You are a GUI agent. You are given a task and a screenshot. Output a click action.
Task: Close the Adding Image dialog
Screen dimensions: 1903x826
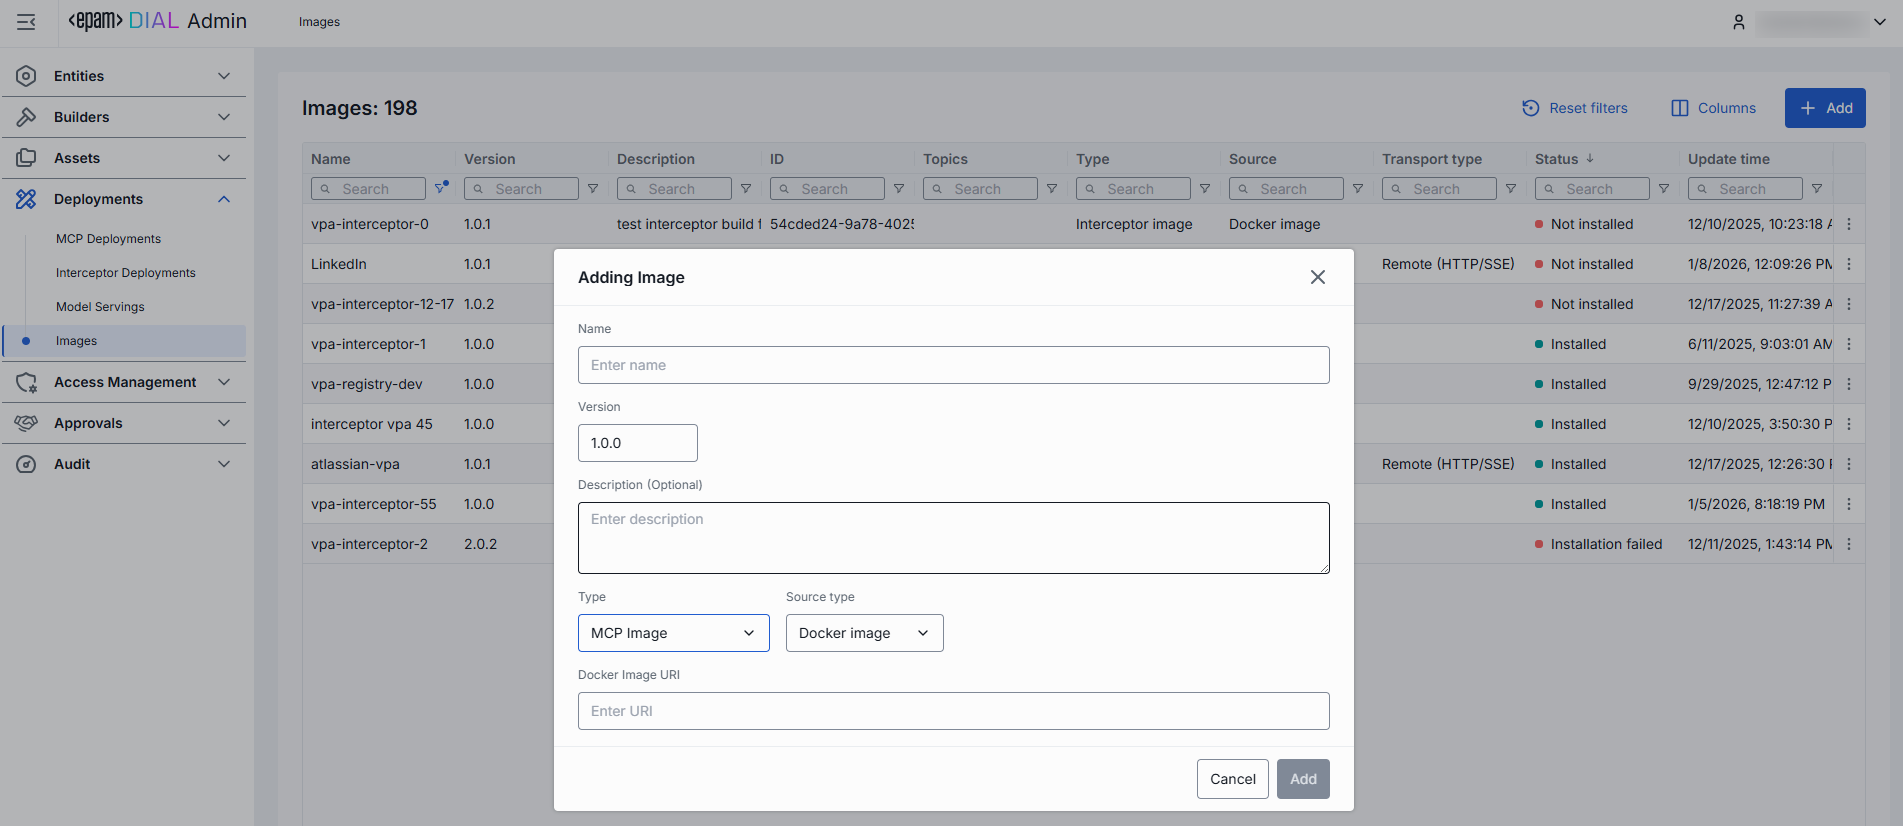(1317, 277)
